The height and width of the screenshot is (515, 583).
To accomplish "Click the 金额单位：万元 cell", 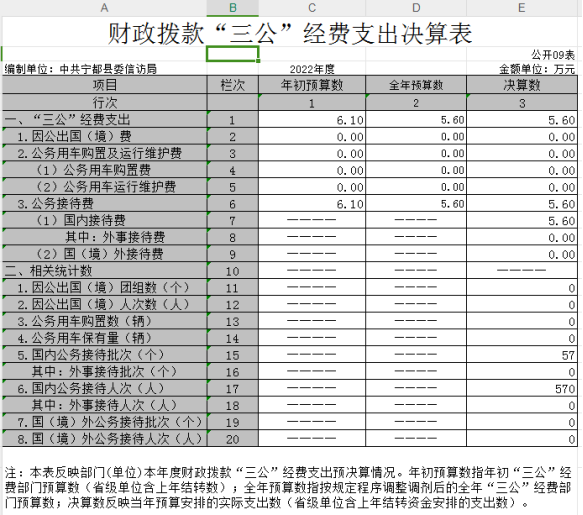I will (537, 69).
